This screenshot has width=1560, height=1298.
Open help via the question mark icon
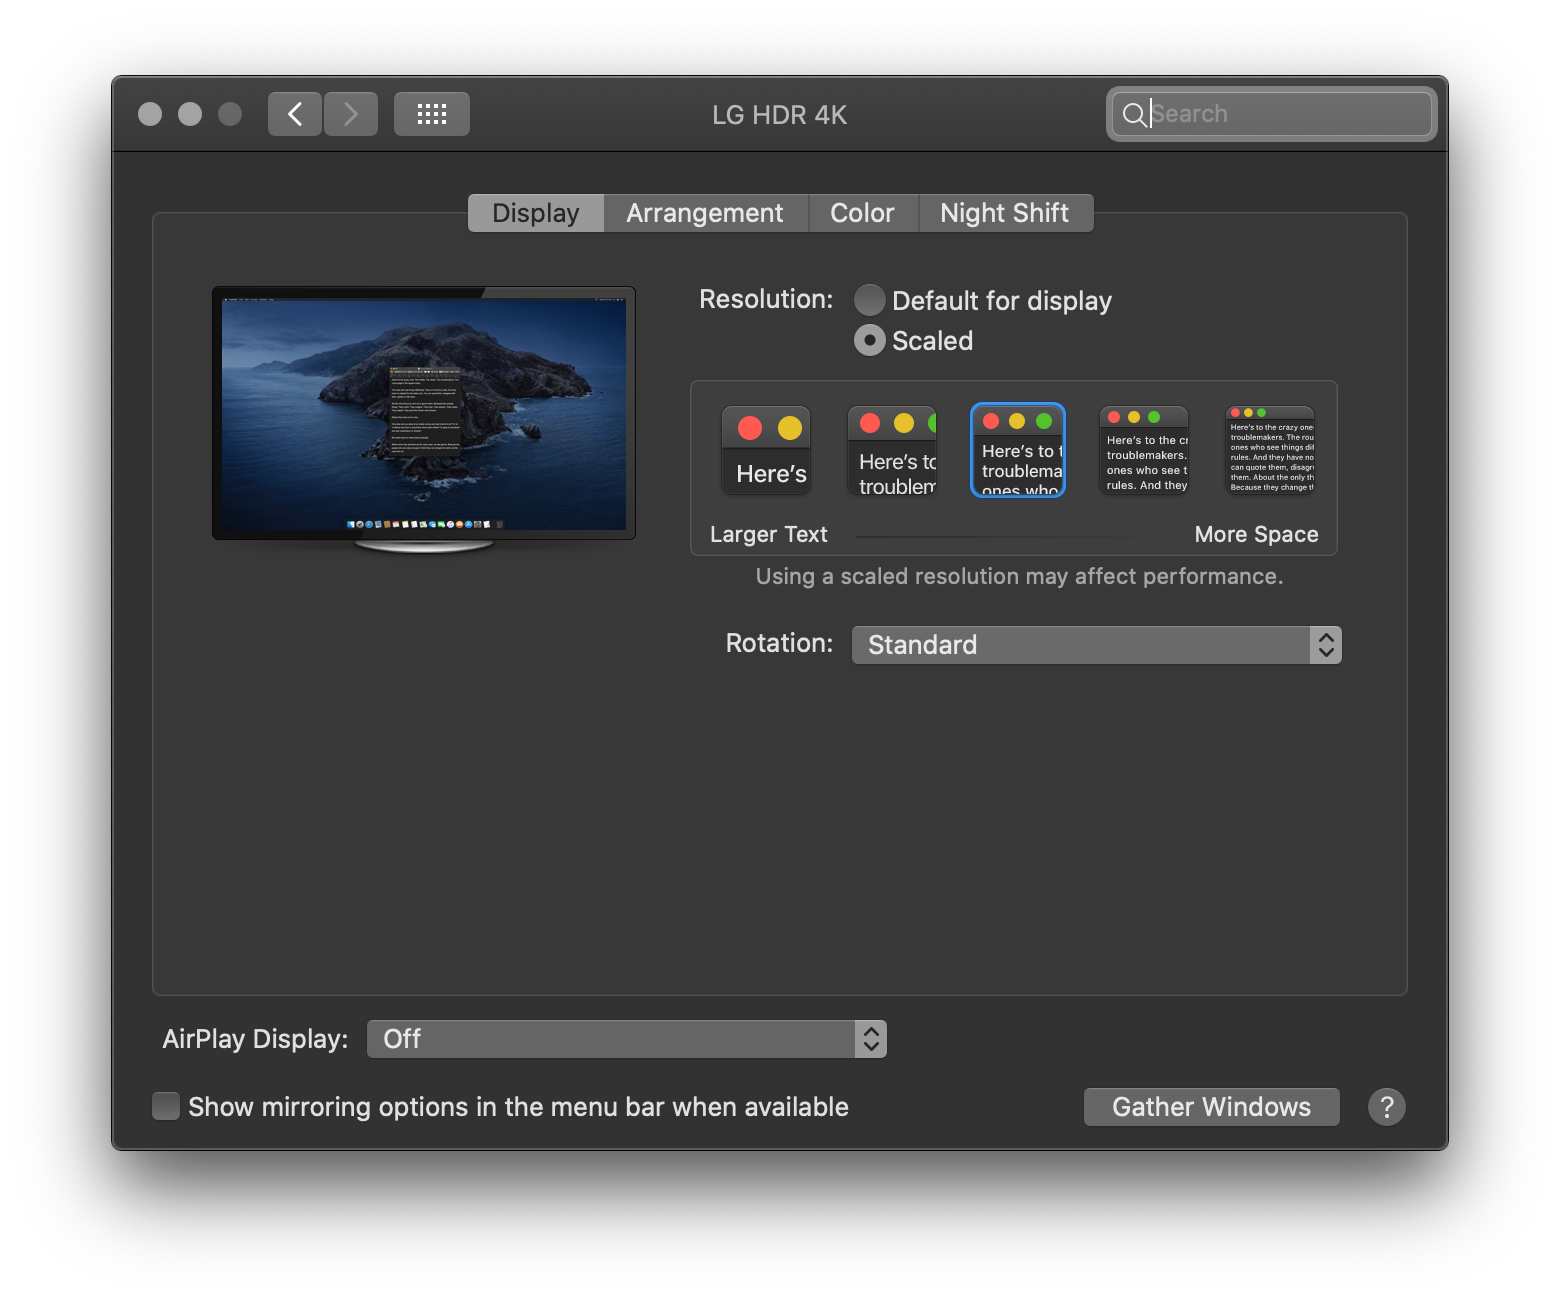click(x=1386, y=1106)
